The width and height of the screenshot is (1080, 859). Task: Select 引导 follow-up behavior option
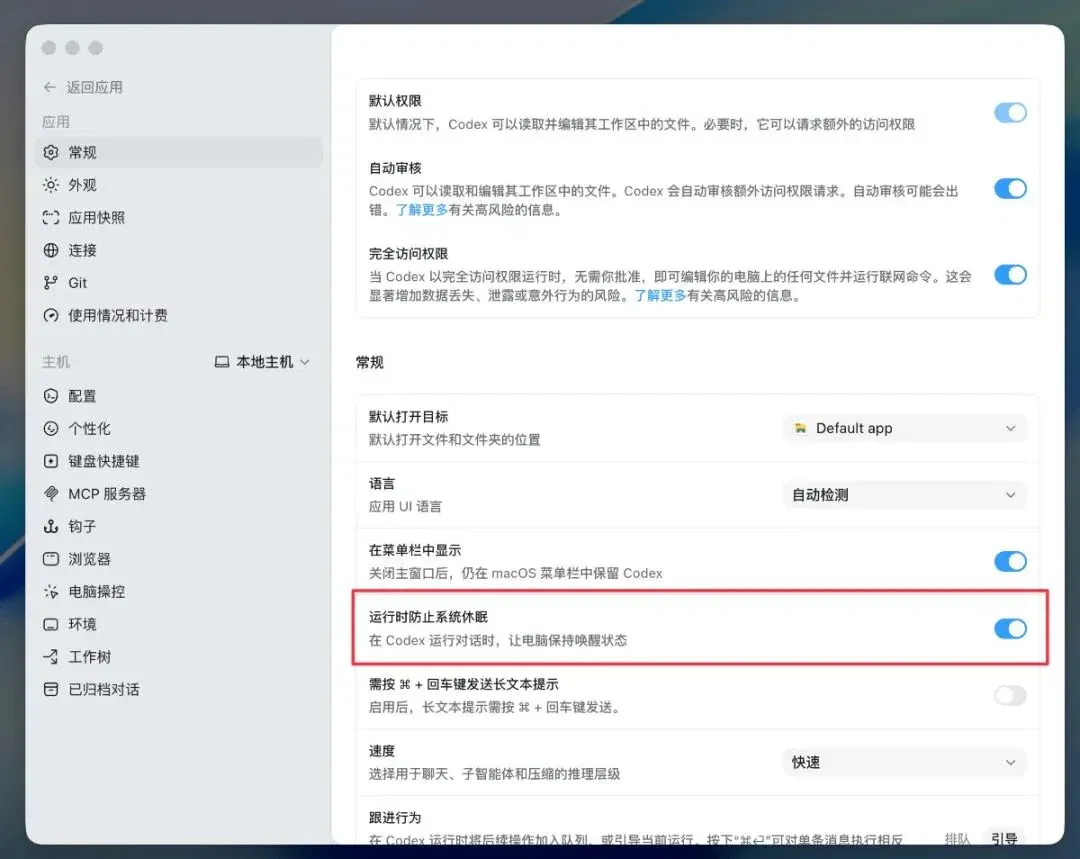[x=1004, y=838]
